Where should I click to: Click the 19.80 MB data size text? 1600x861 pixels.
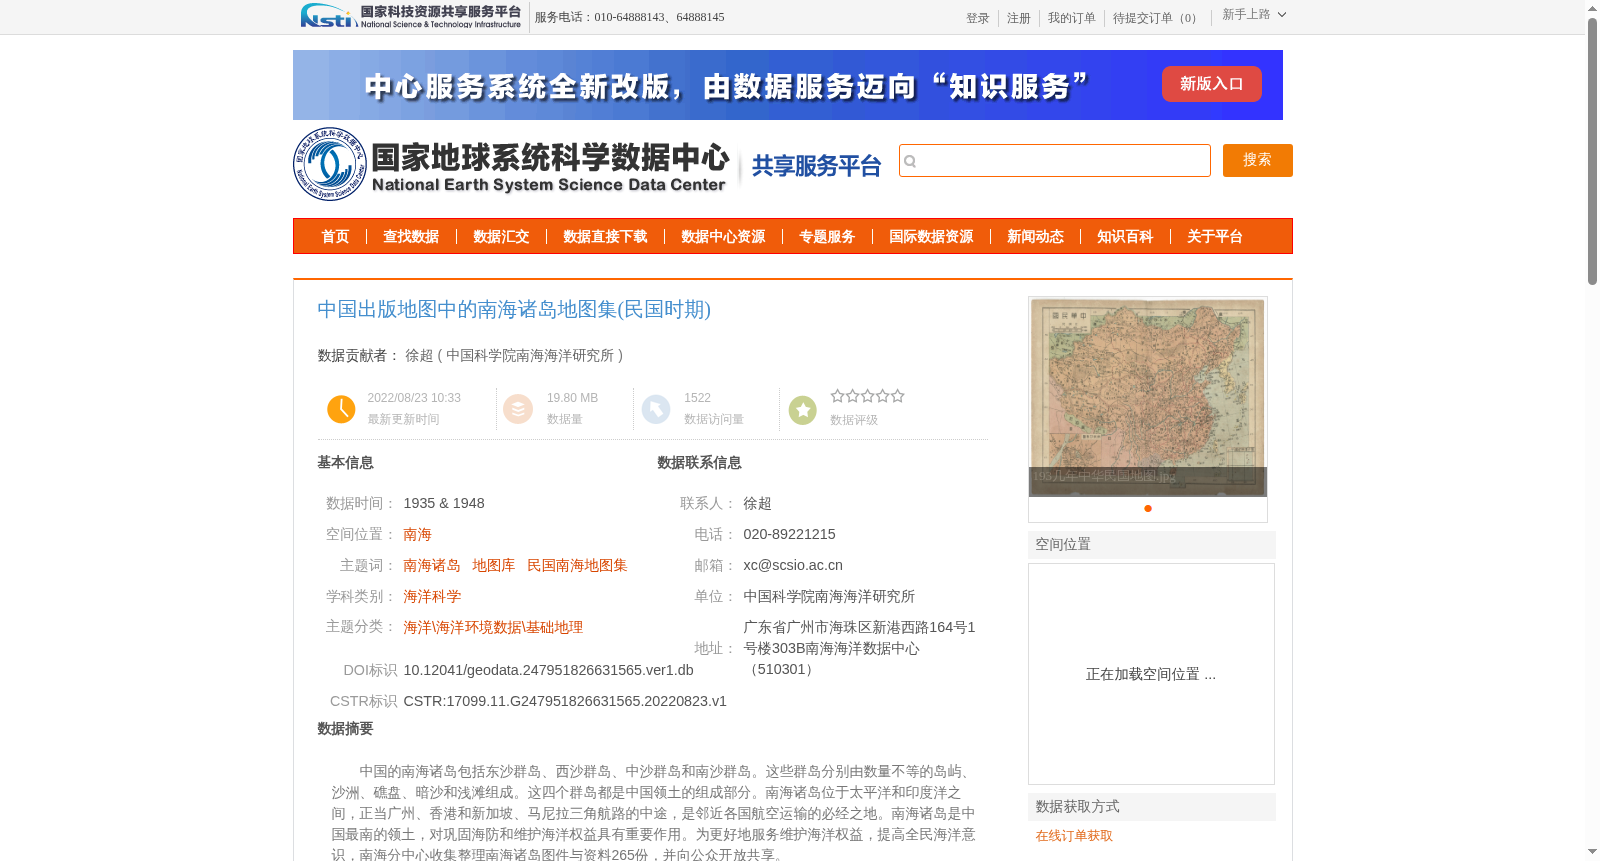(x=572, y=398)
